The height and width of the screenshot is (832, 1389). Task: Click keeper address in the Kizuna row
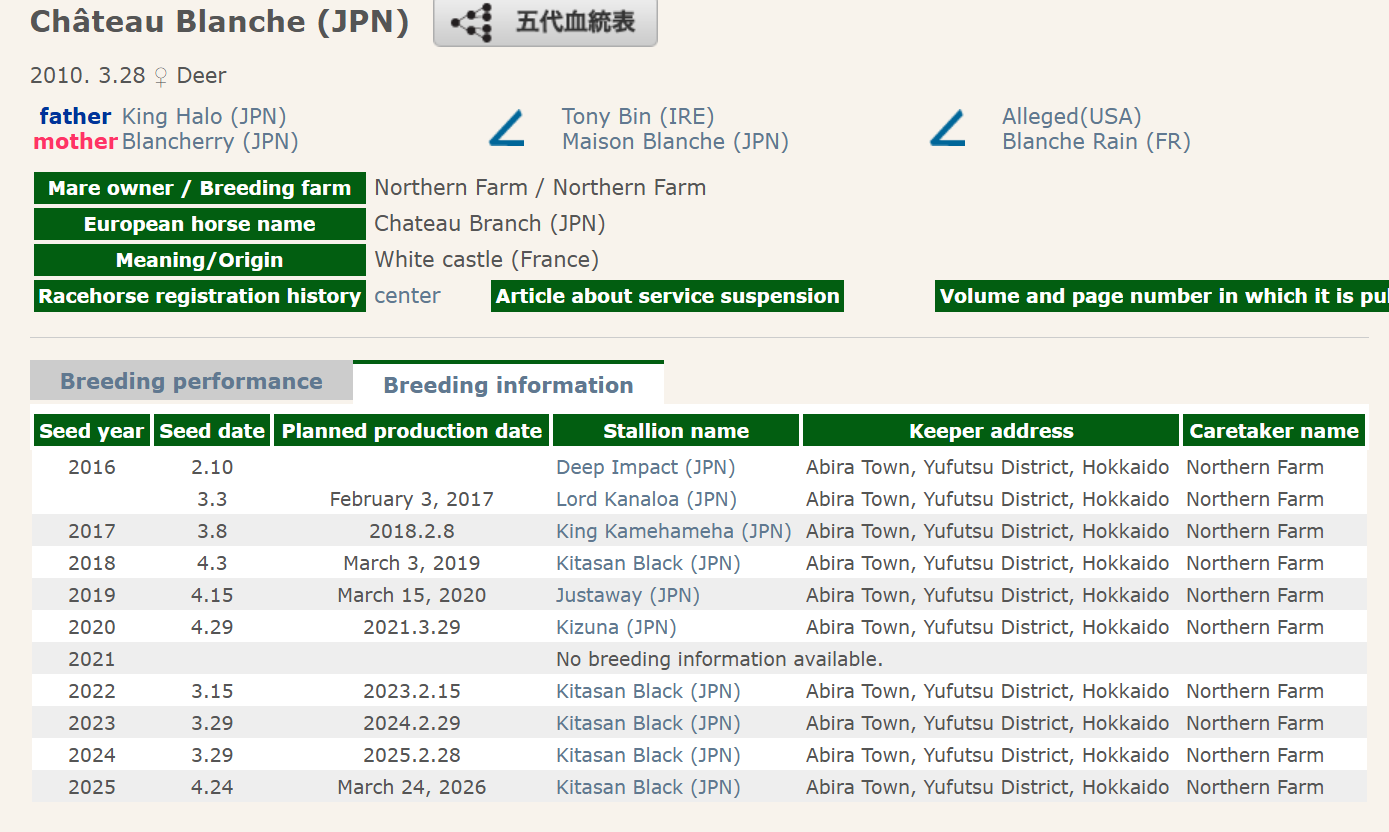pyautogui.click(x=987, y=627)
